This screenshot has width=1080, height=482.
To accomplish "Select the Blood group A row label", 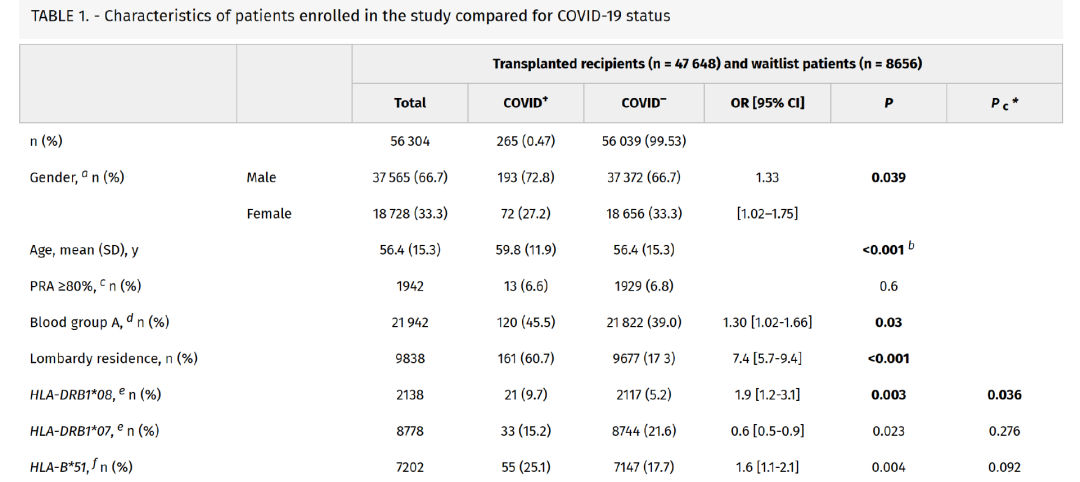I will 99,322.
